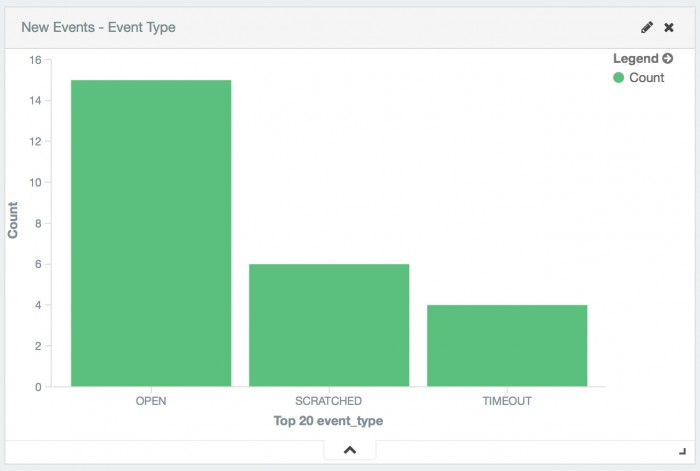
Task: Click the pencil edit icon in panel header
Action: click(x=647, y=27)
